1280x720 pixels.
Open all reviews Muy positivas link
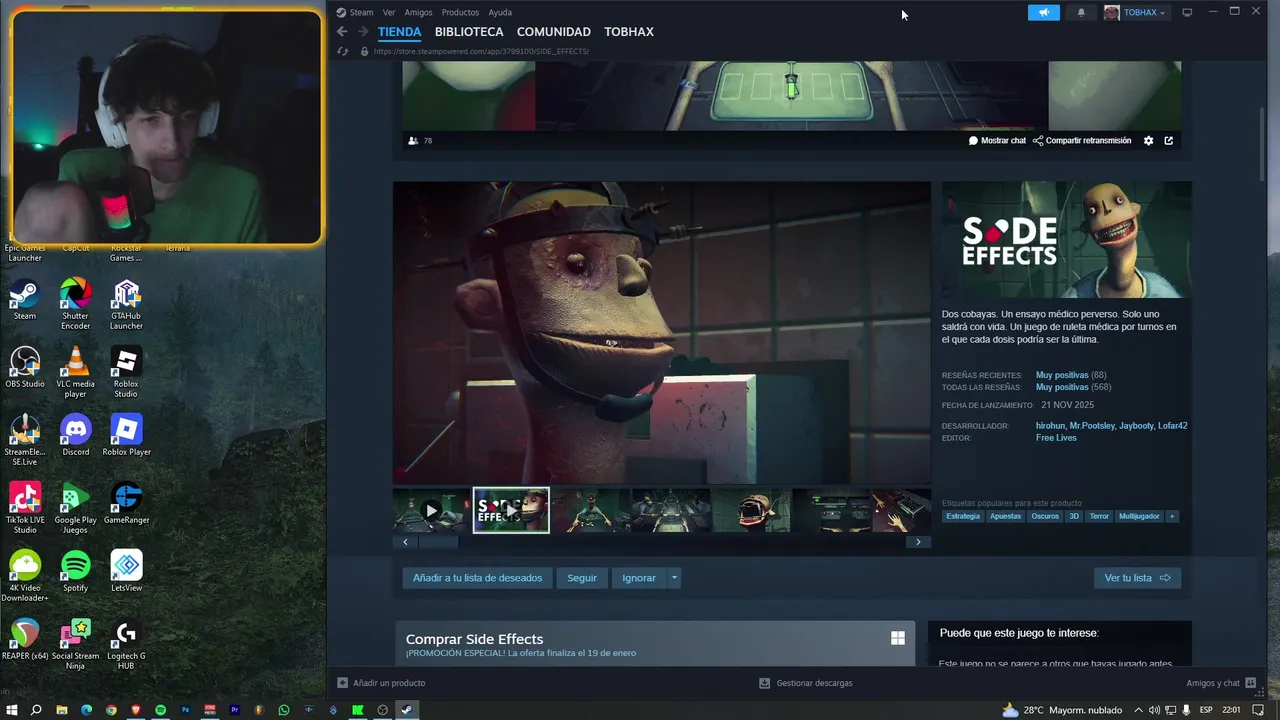(1062, 387)
